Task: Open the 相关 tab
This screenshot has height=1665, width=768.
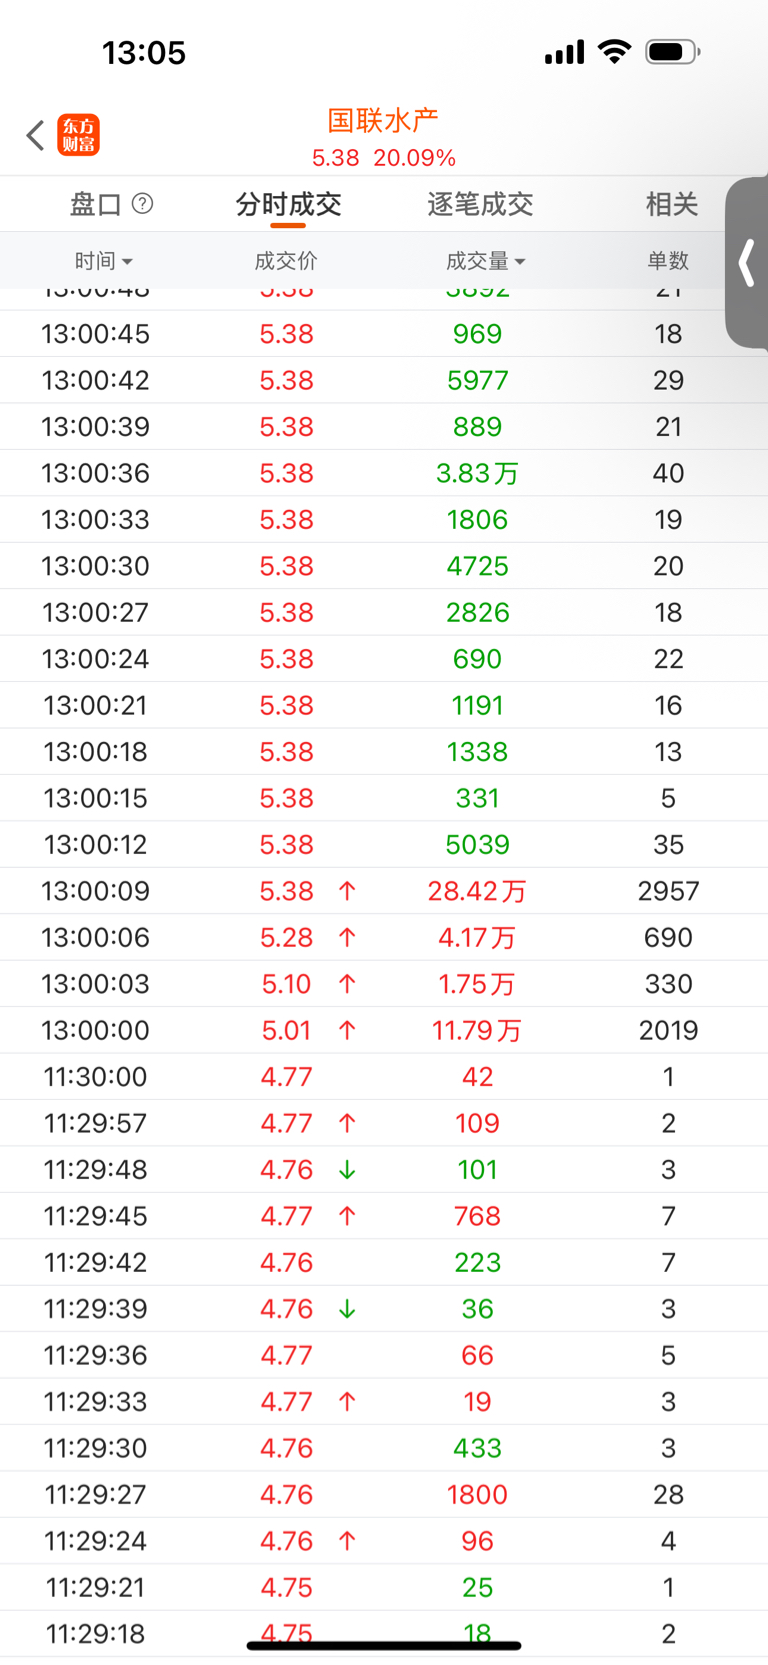Action: click(x=671, y=204)
